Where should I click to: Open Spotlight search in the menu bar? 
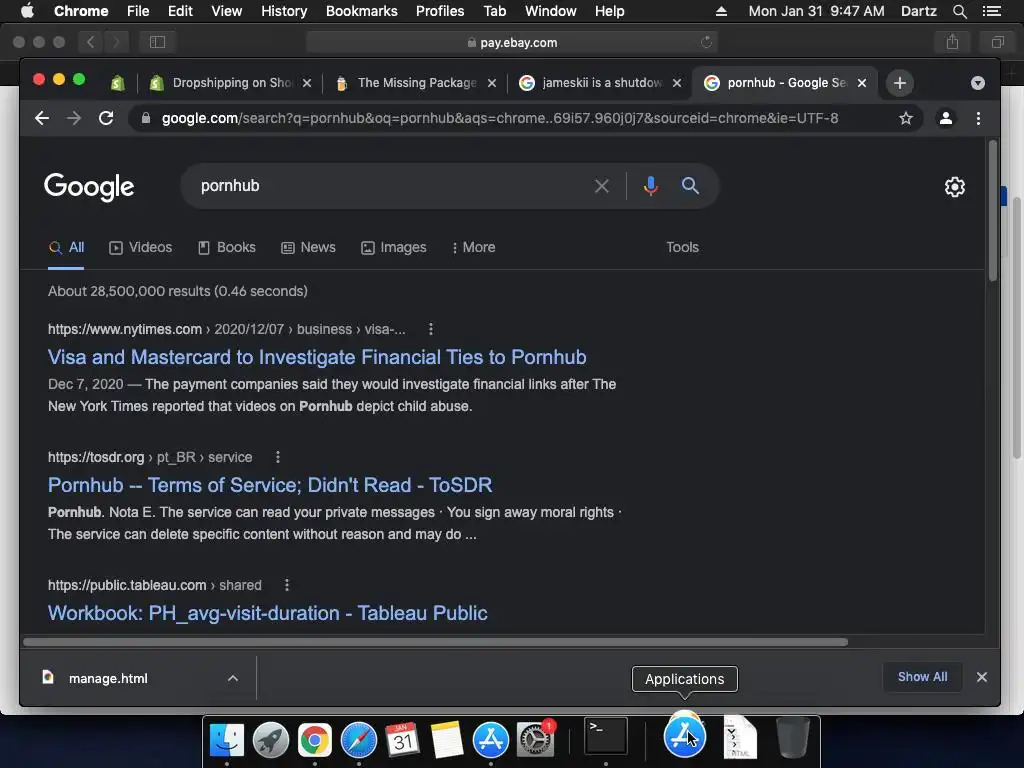coord(960,11)
